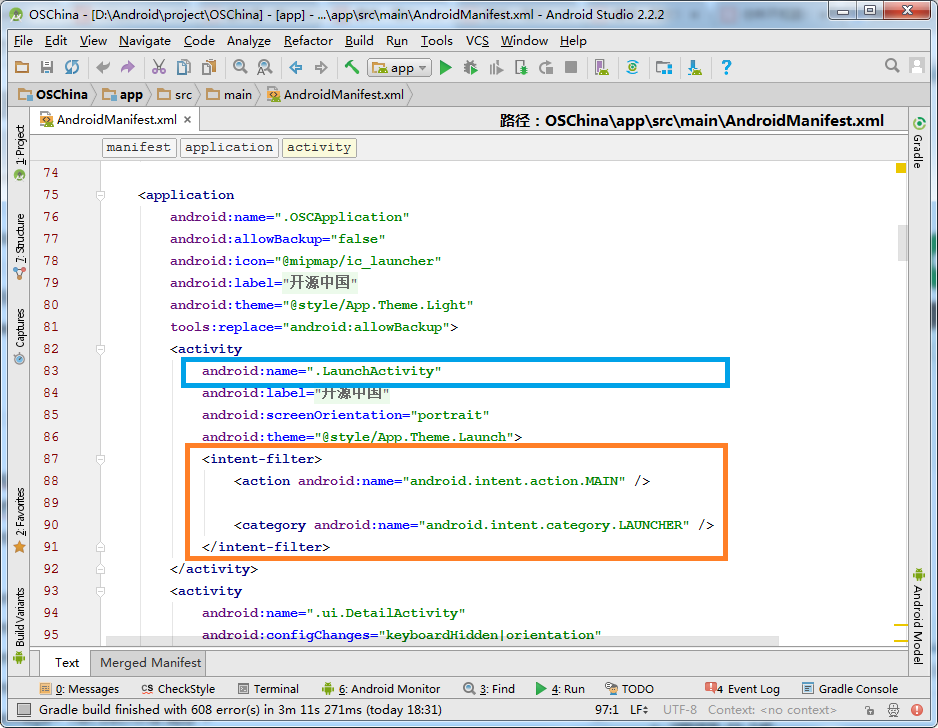Click fold end marker at line 92
938x728 pixels.
click(x=100, y=569)
